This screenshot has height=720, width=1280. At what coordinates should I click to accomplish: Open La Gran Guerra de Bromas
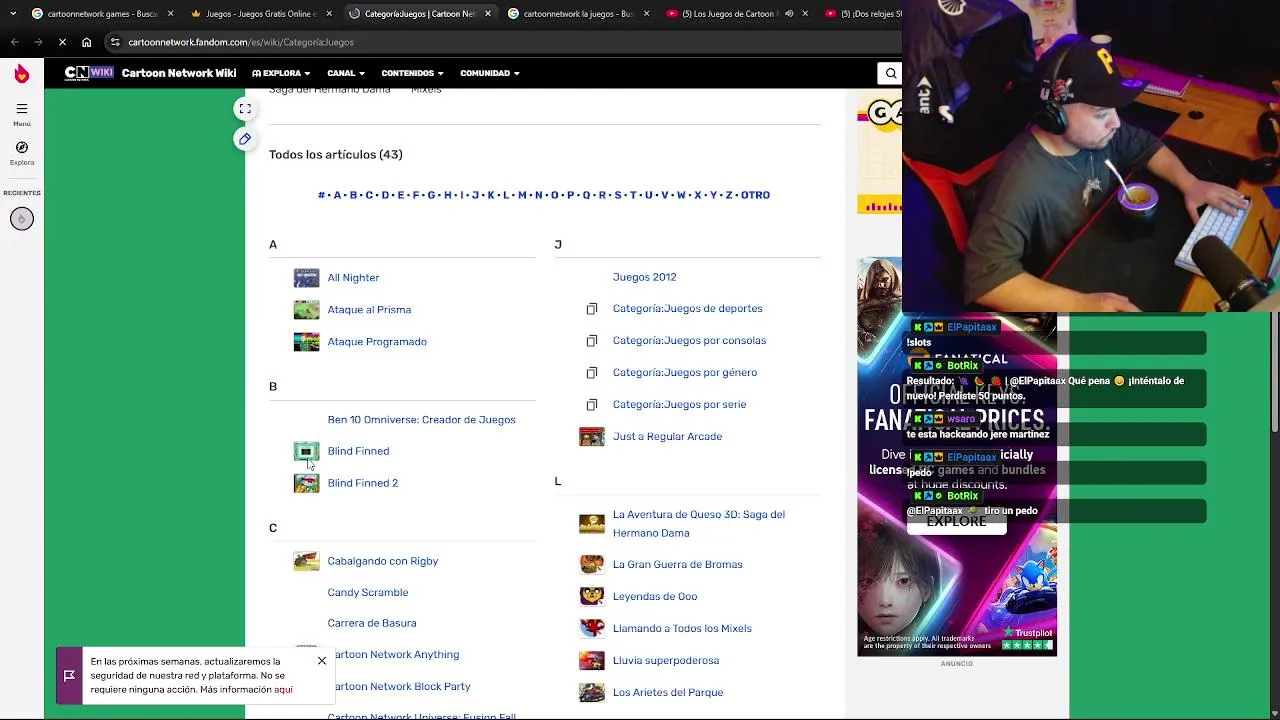click(x=677, y=565)
